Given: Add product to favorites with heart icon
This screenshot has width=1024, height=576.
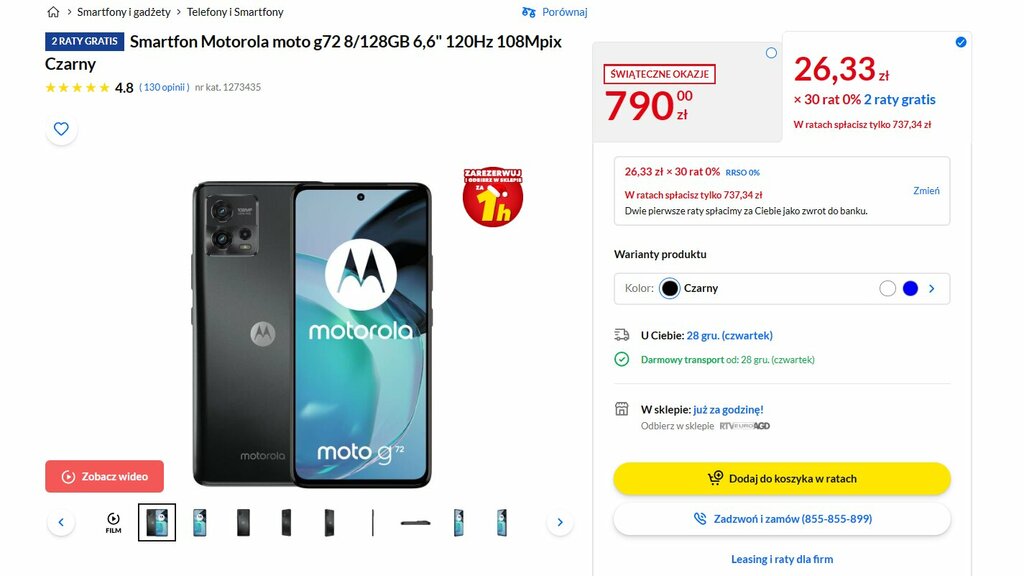Looking at the screenshot, I should pyautogui.click(x=61, y=129).
